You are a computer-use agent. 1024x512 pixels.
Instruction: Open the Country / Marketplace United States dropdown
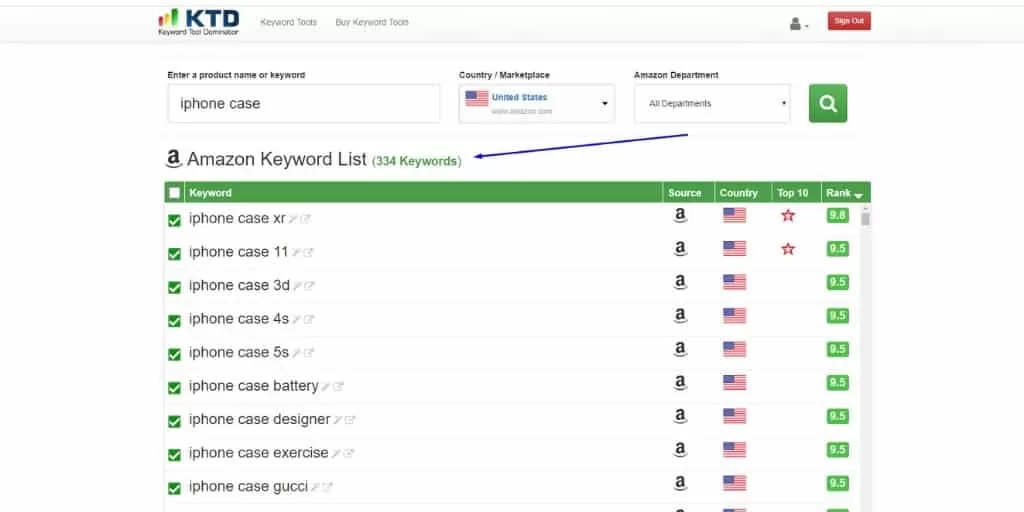pos(537,103)
